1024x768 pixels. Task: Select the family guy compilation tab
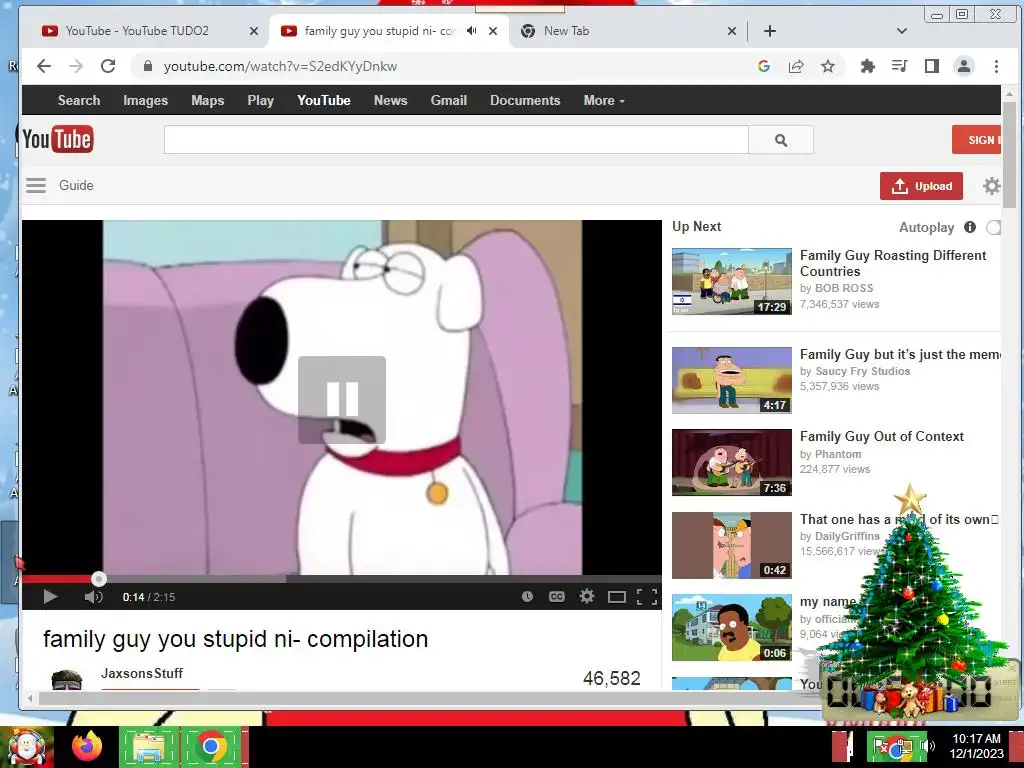[380, 31]
